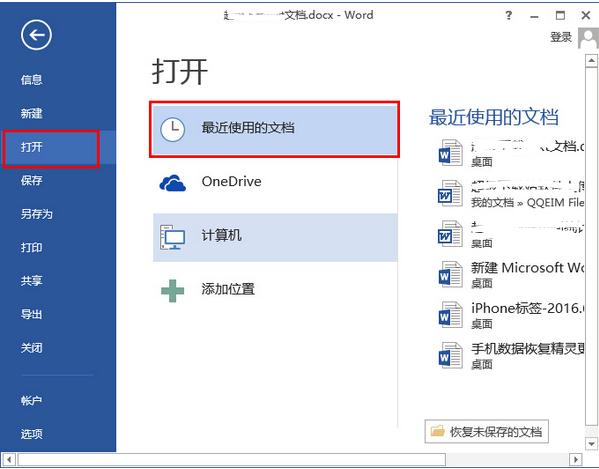The width and height of the screenshot is (599, 469).
Task: Click the clock icon for recent documents
Action: click(x=173, y=130)
